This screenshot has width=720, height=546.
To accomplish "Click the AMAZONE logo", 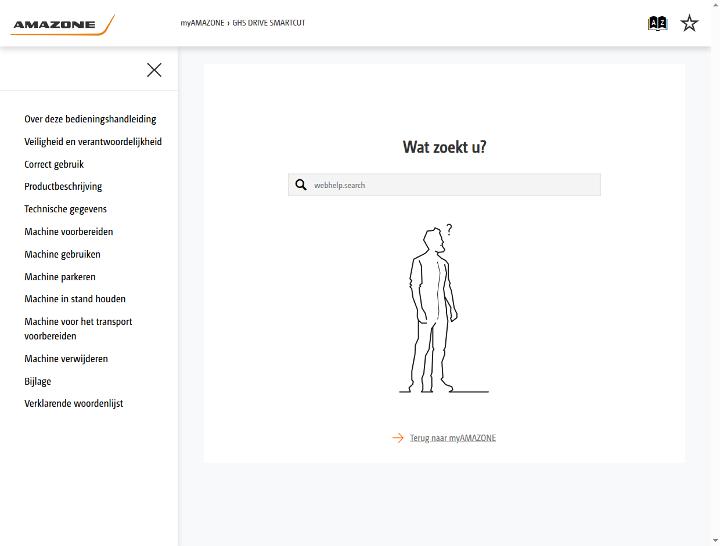I will tap(62, 25).
